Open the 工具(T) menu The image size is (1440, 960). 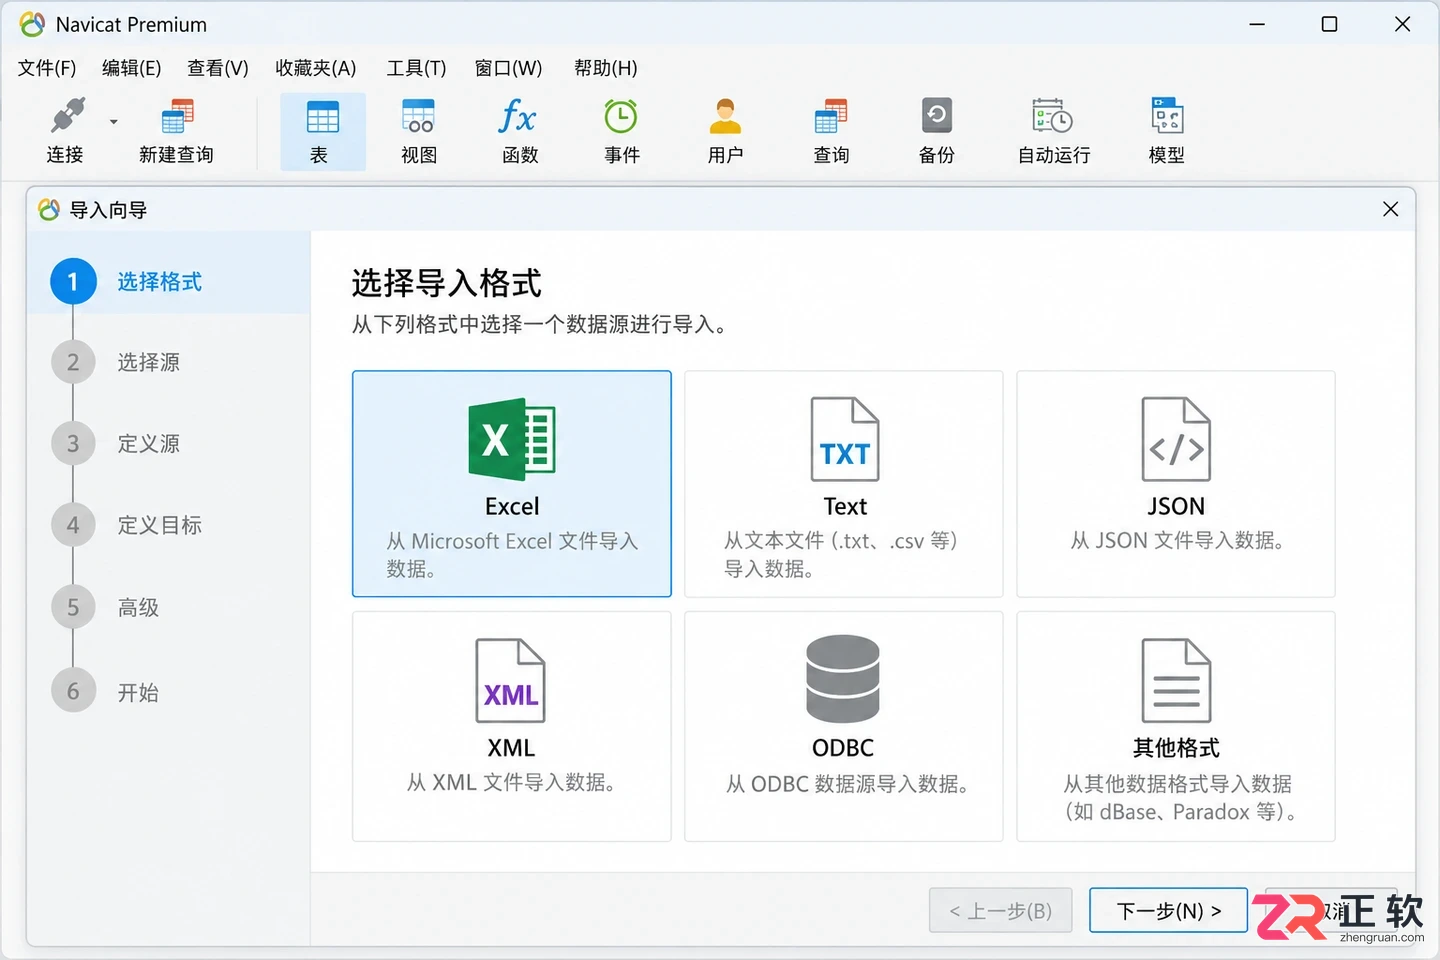416,68
